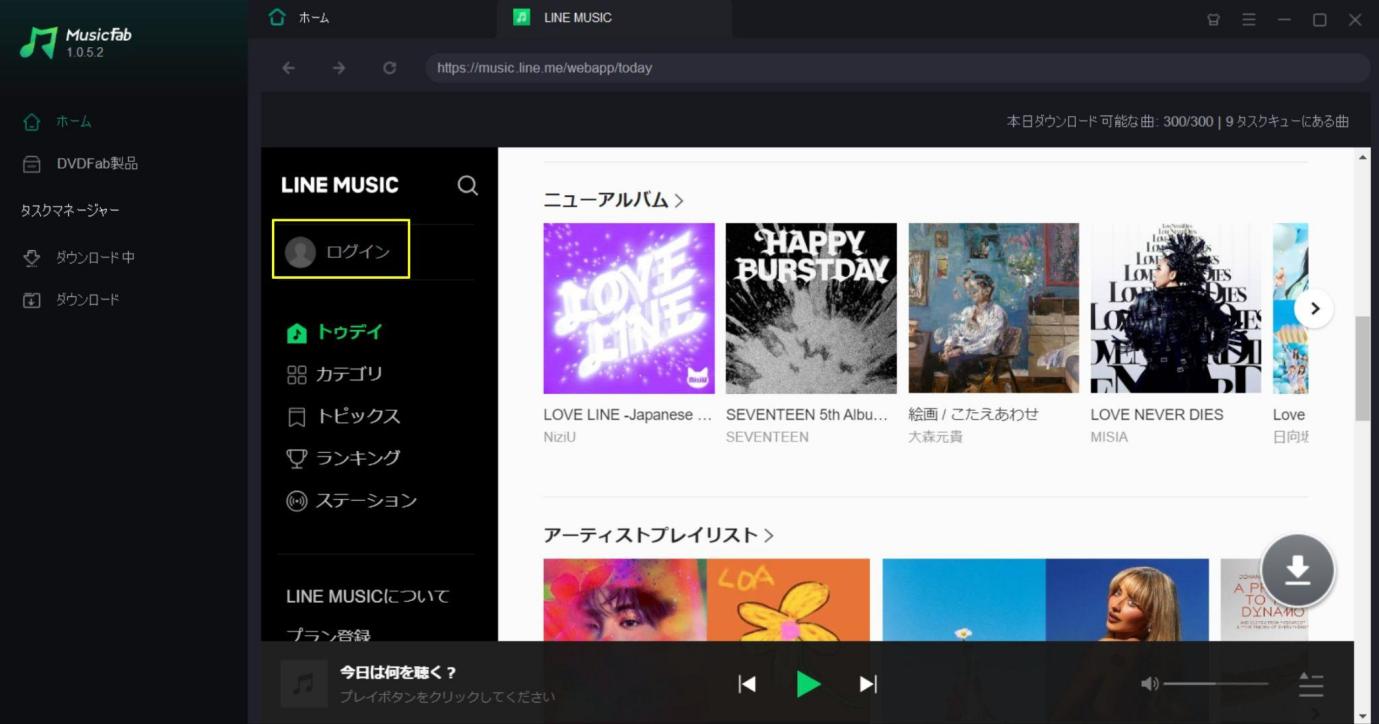Expand アーティストプレイリスト section heading
This screenshot has height=724, width=1379.
[658, 535]
